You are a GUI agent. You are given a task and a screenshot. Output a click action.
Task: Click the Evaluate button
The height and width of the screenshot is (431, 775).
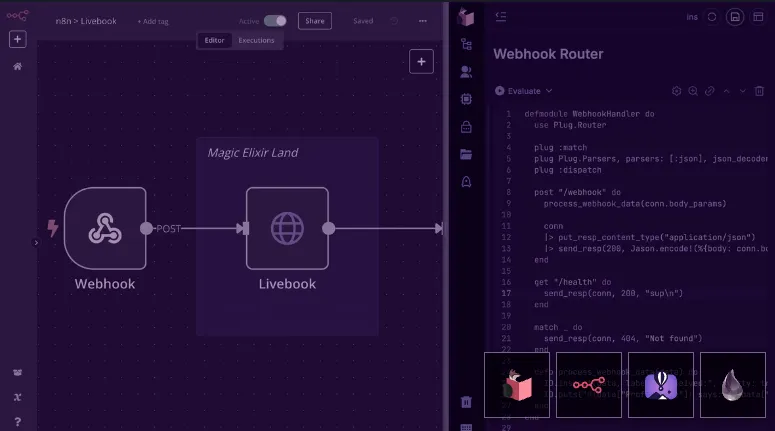click(518, 91)
